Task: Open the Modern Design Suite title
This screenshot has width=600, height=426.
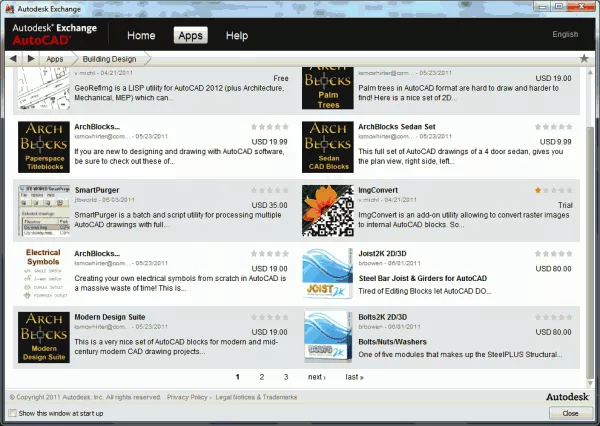Action: 110,317
